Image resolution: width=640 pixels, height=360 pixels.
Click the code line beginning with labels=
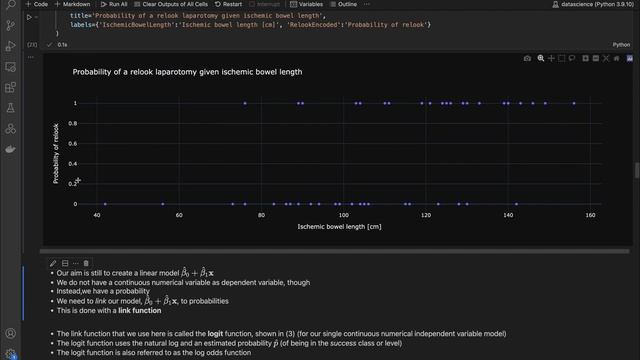250,25
